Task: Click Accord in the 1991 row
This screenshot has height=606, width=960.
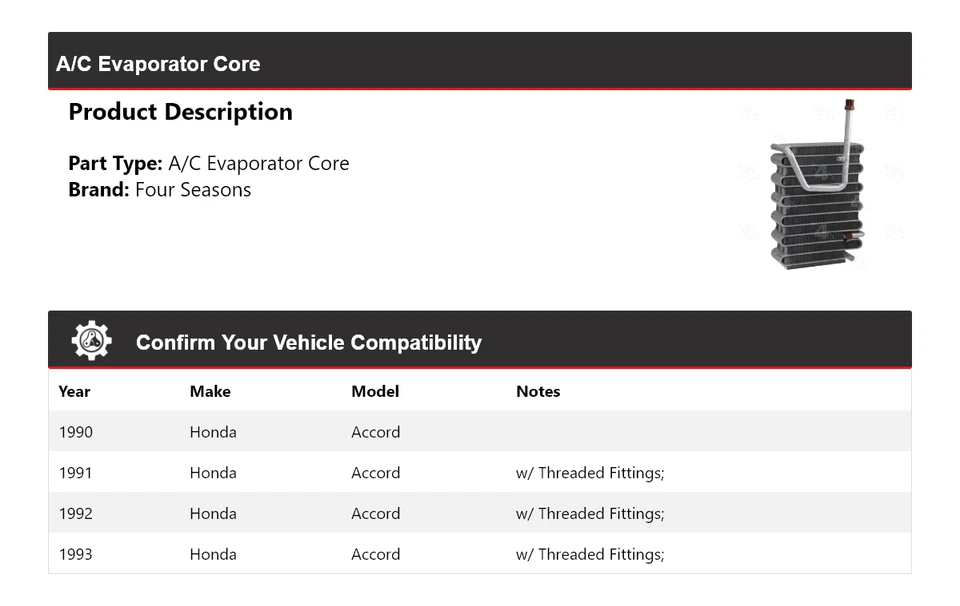Action: coord(375,473)
